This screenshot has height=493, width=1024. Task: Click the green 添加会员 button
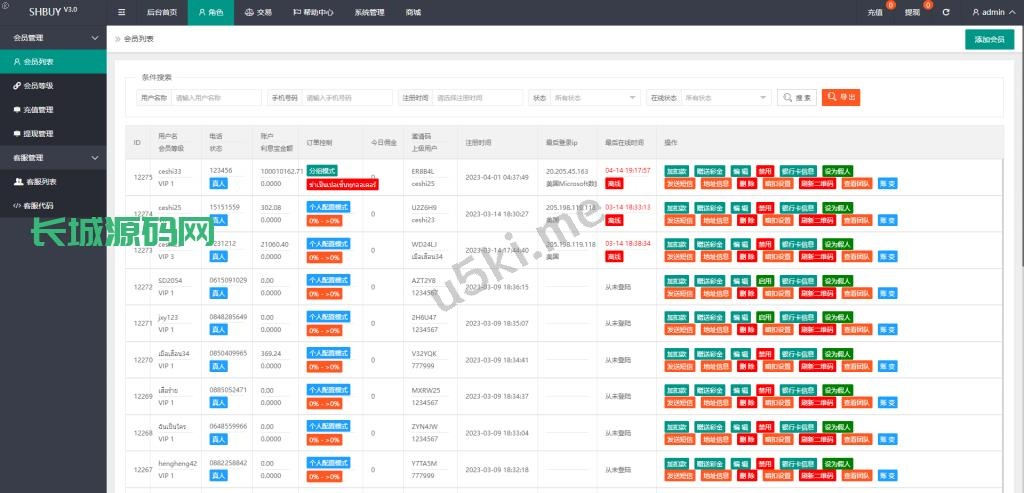point(988,39)
